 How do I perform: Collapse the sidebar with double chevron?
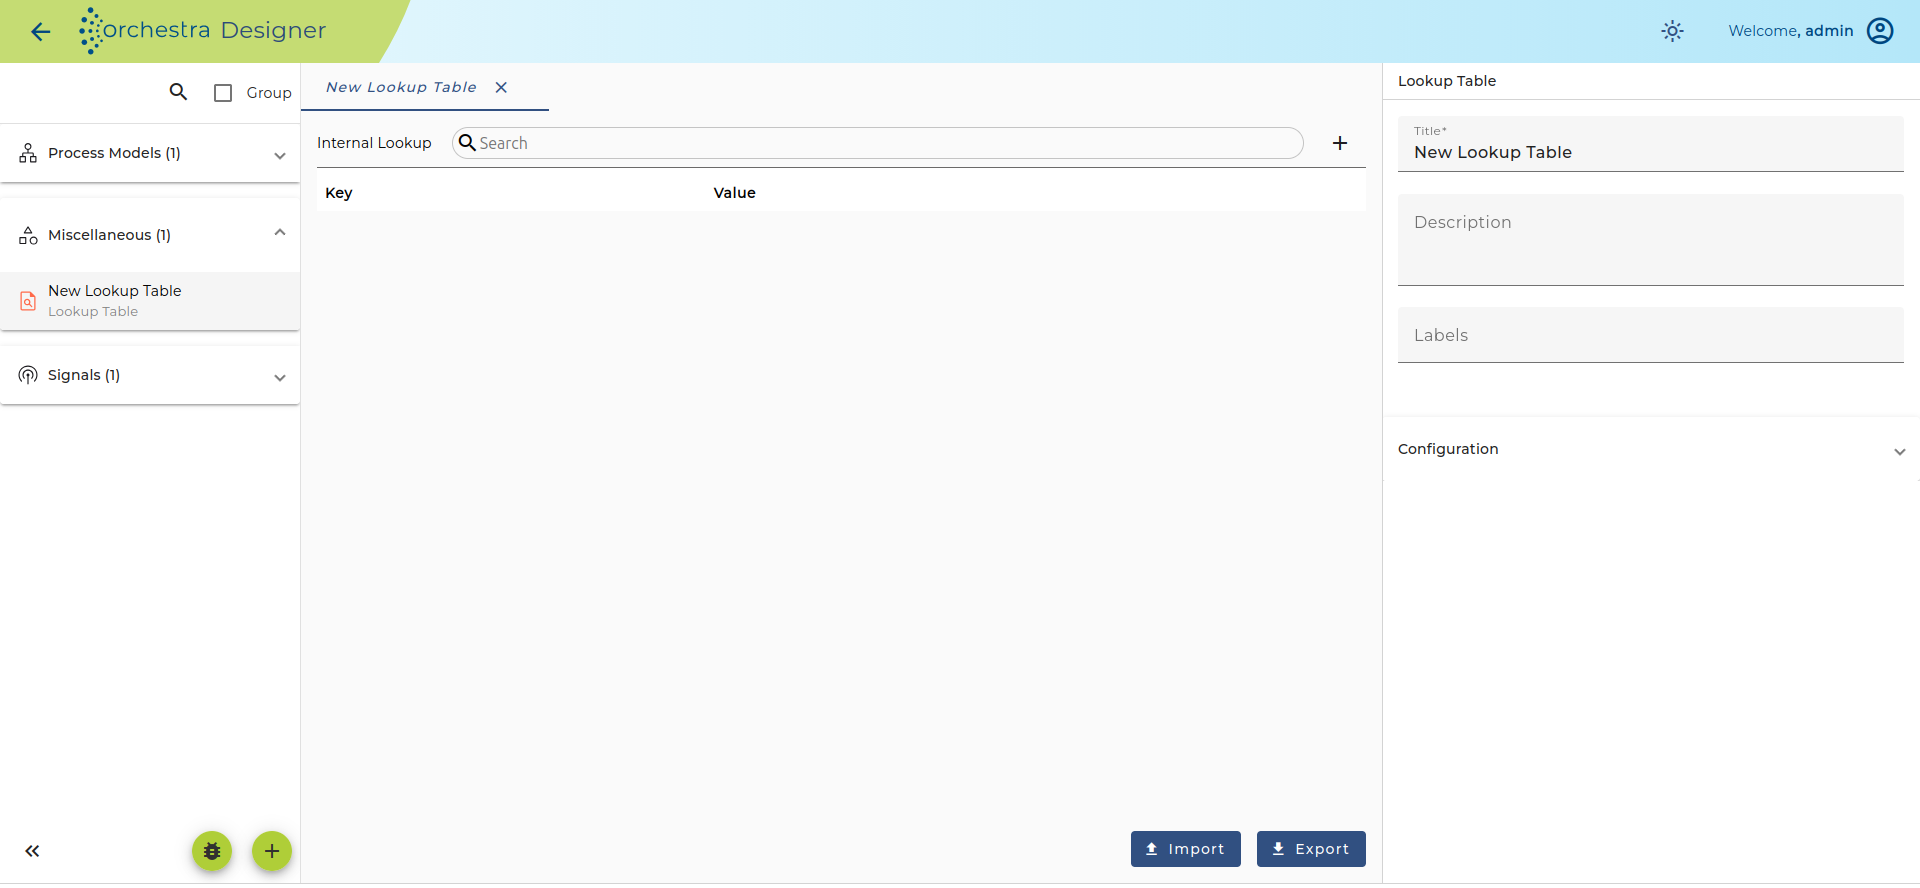(x=32, y=851)
